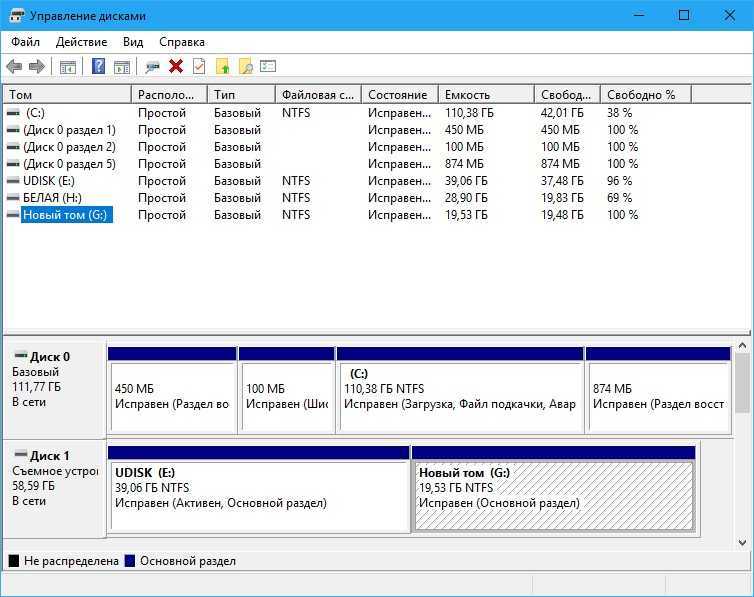Click the rightmost settings list toolbar icon
The width and height of the screenshot is (754, 597).
[x=268, y=66]
